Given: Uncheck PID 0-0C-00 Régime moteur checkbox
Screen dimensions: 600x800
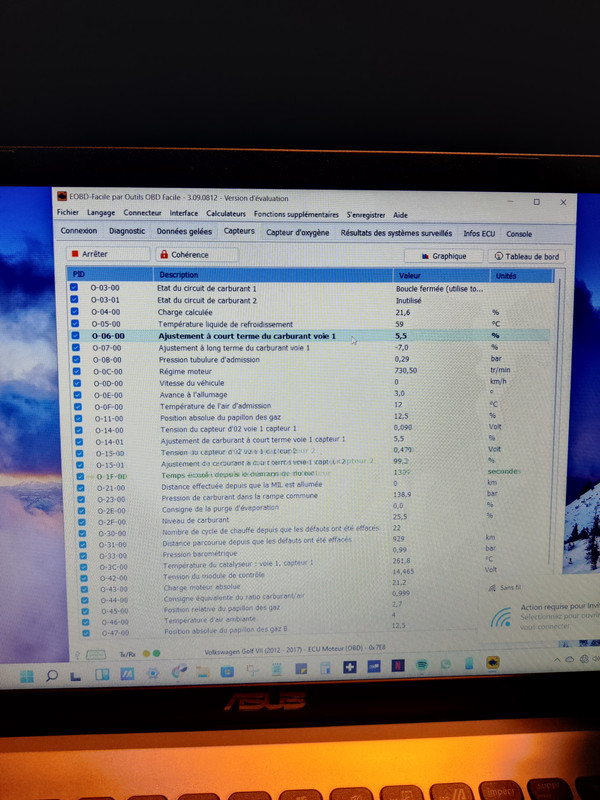Looking at the screenshot, I should point(77,371).
